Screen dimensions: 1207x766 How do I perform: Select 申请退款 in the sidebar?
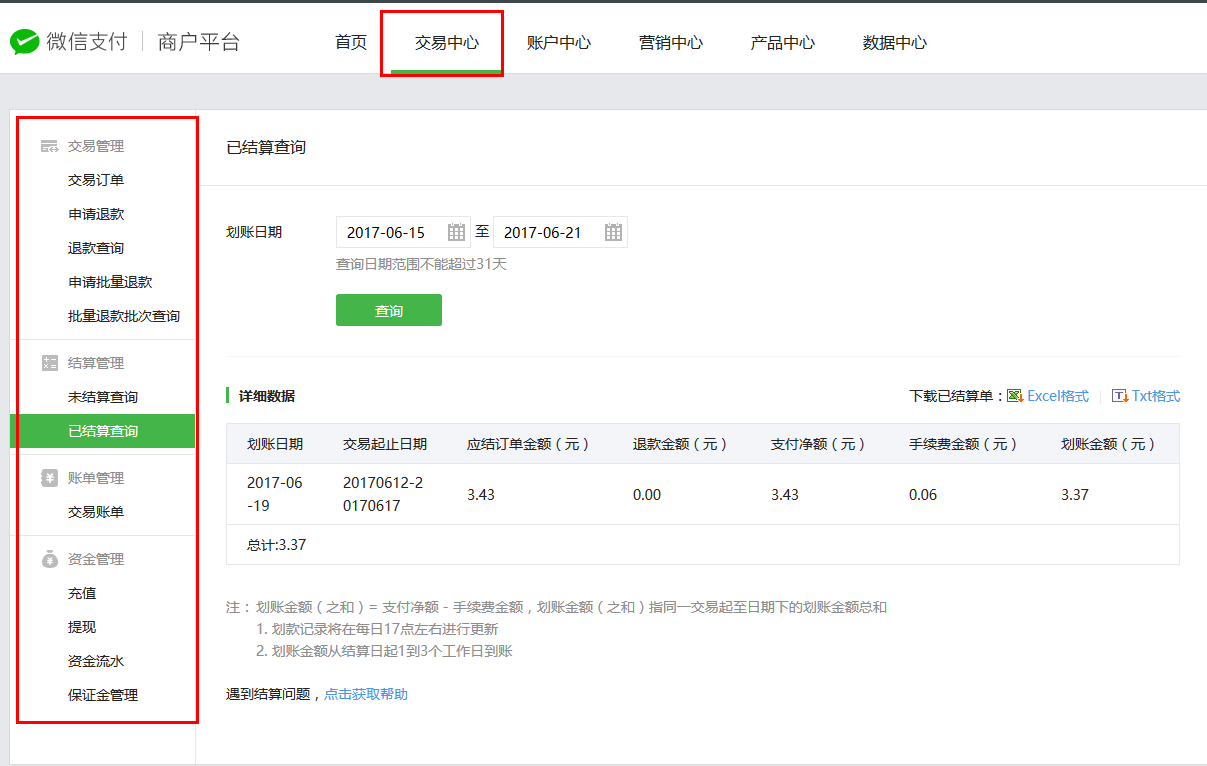pos(96,214)
